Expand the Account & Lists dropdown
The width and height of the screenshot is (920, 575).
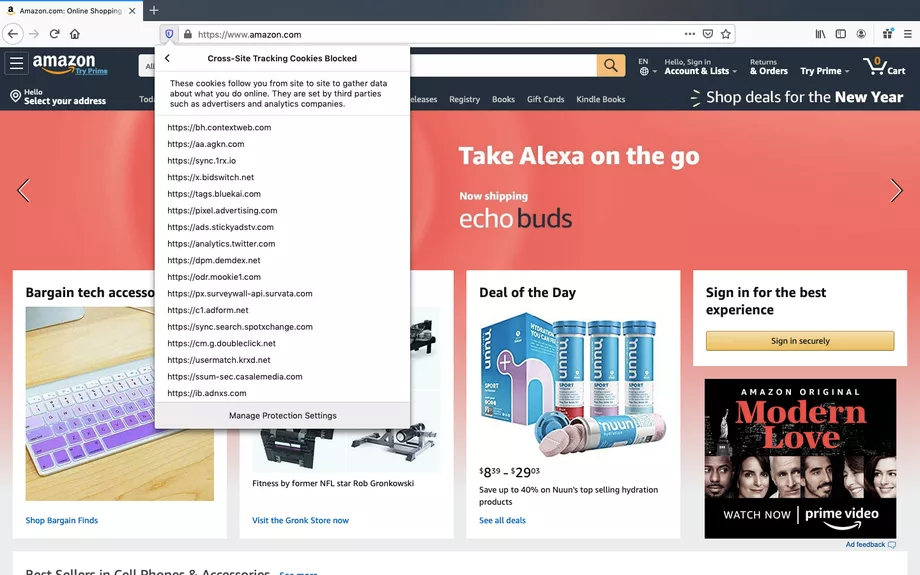tap(700, 66)
